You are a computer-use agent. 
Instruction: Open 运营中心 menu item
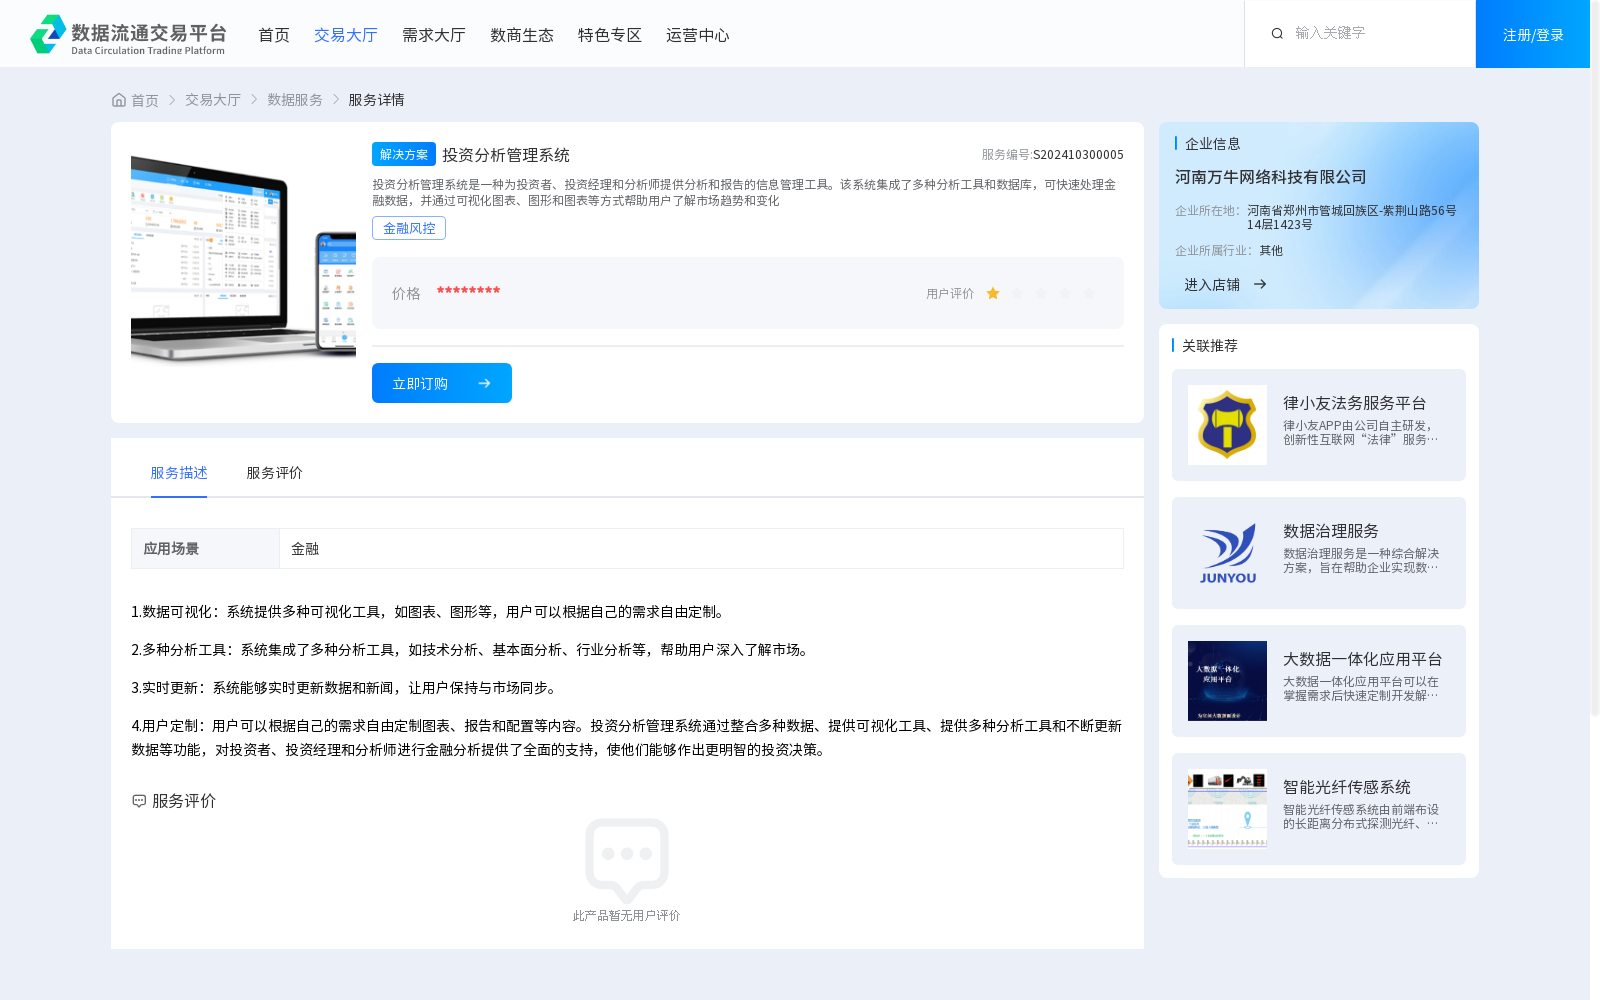click(698, 35)
